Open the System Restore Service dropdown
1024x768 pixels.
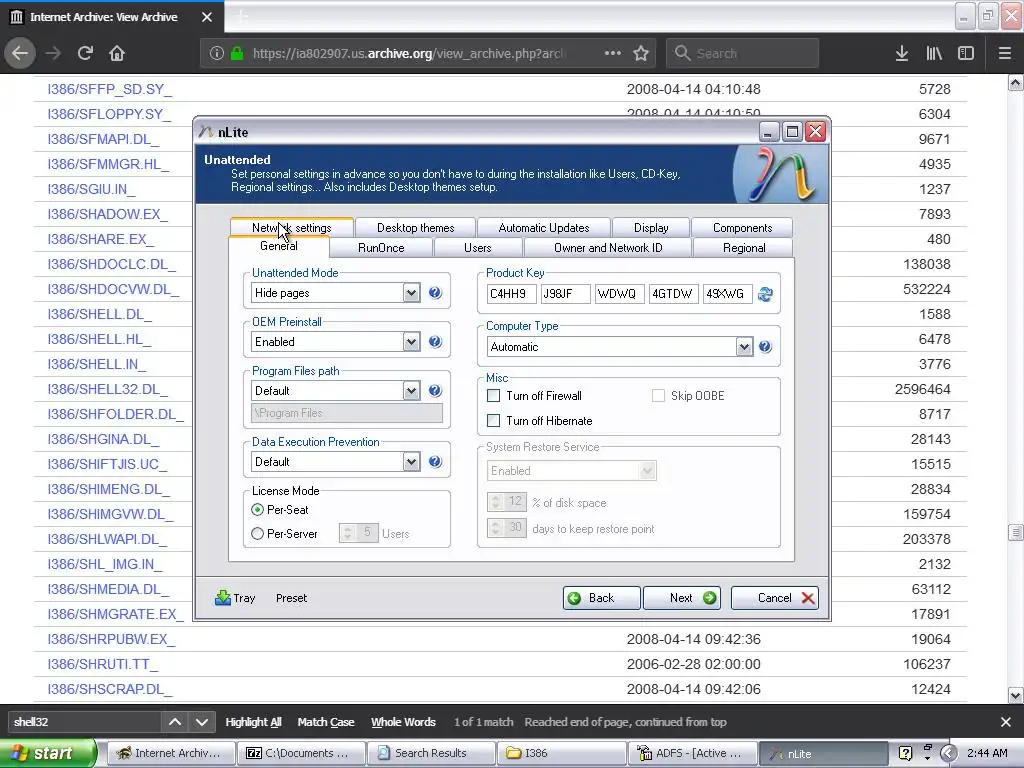coord(647,471)
